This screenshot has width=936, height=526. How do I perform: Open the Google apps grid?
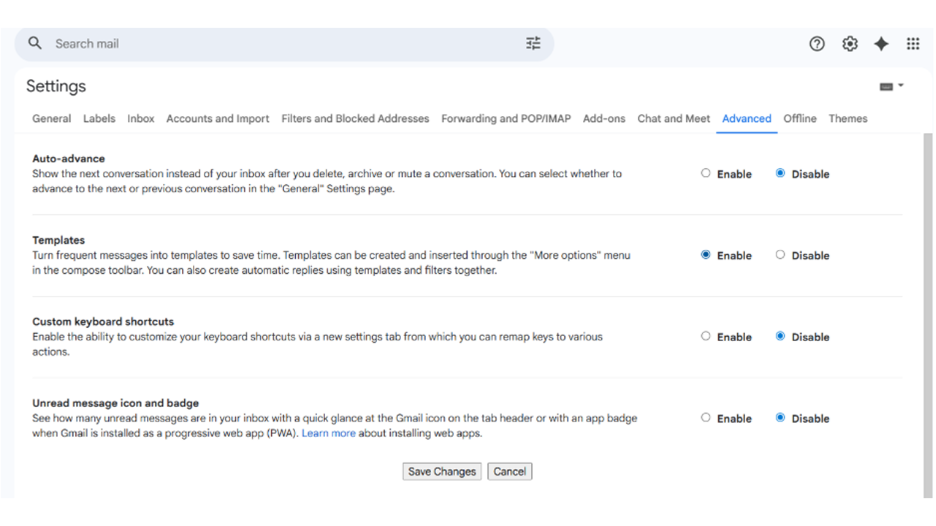click(x=913, y=44)
